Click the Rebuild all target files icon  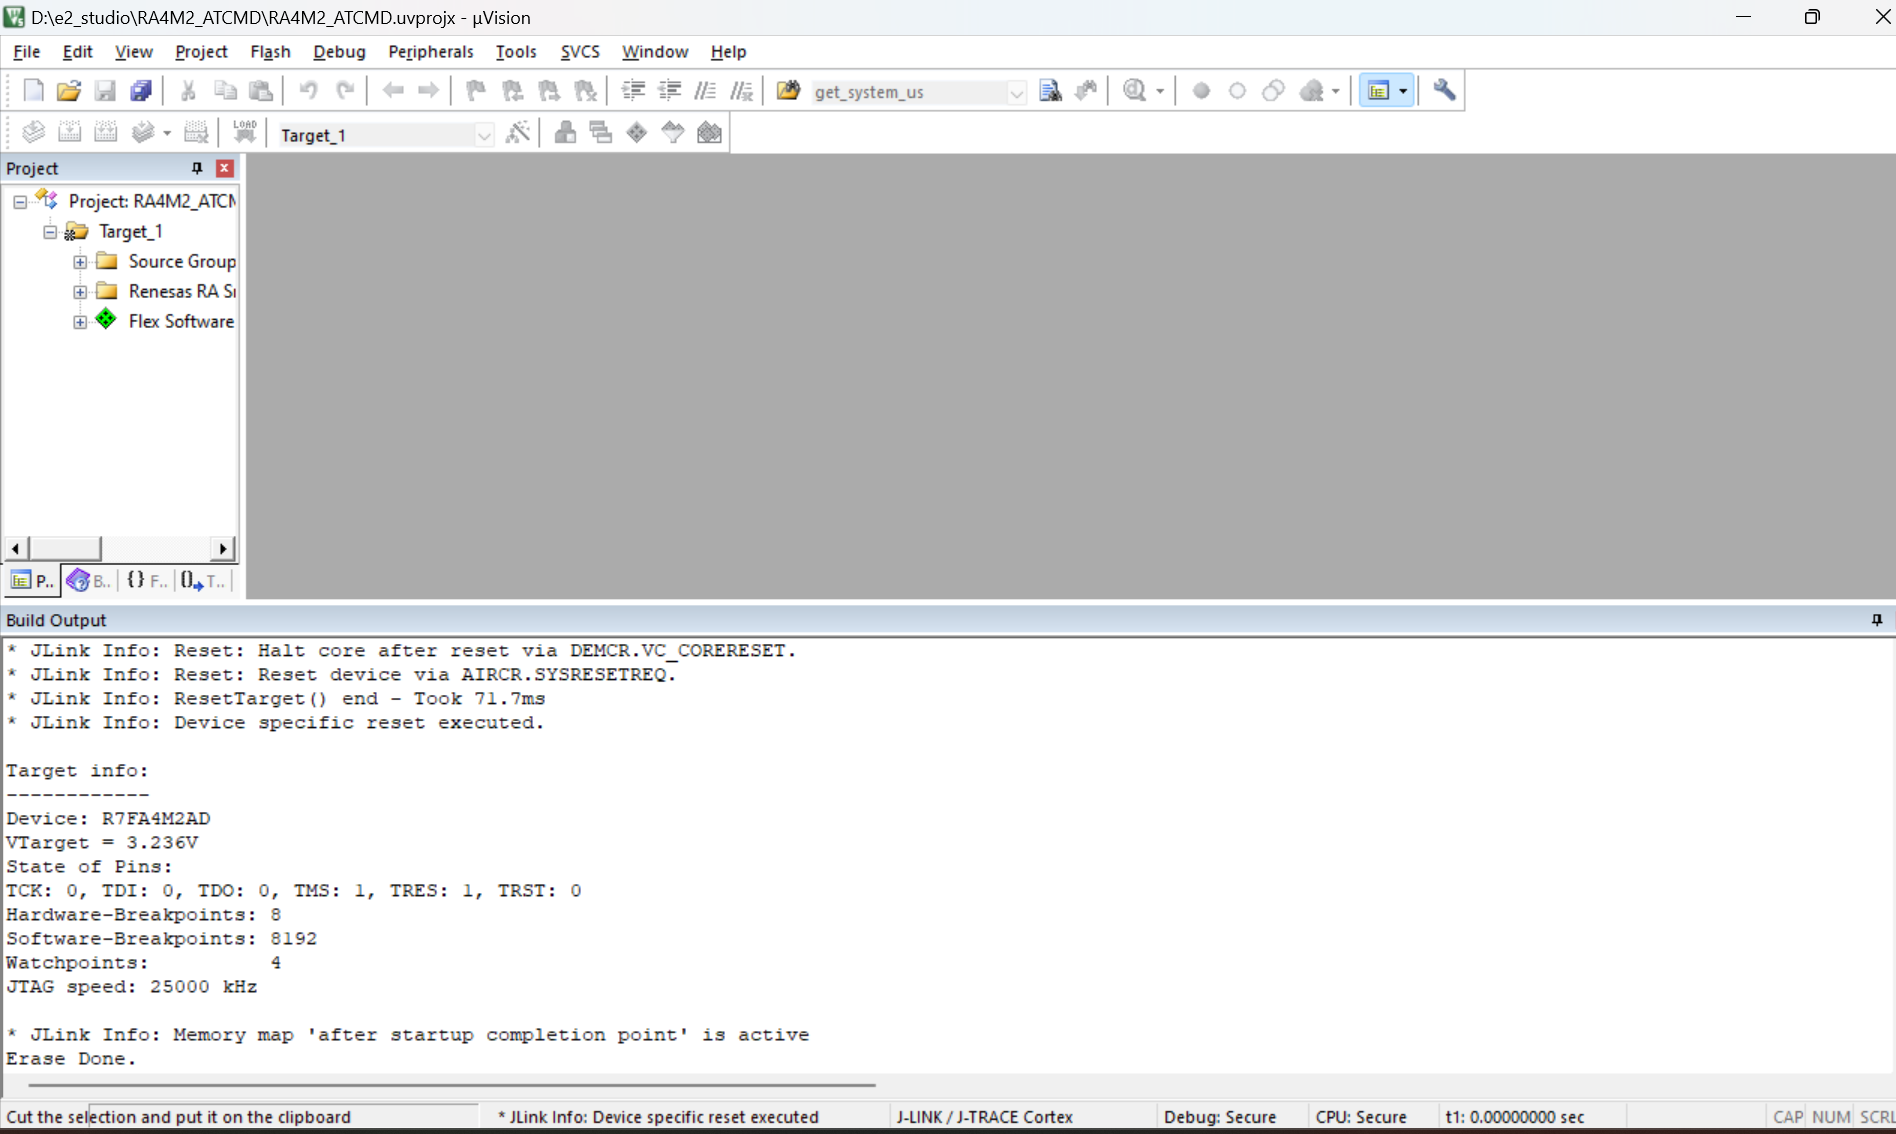point(105,133)
